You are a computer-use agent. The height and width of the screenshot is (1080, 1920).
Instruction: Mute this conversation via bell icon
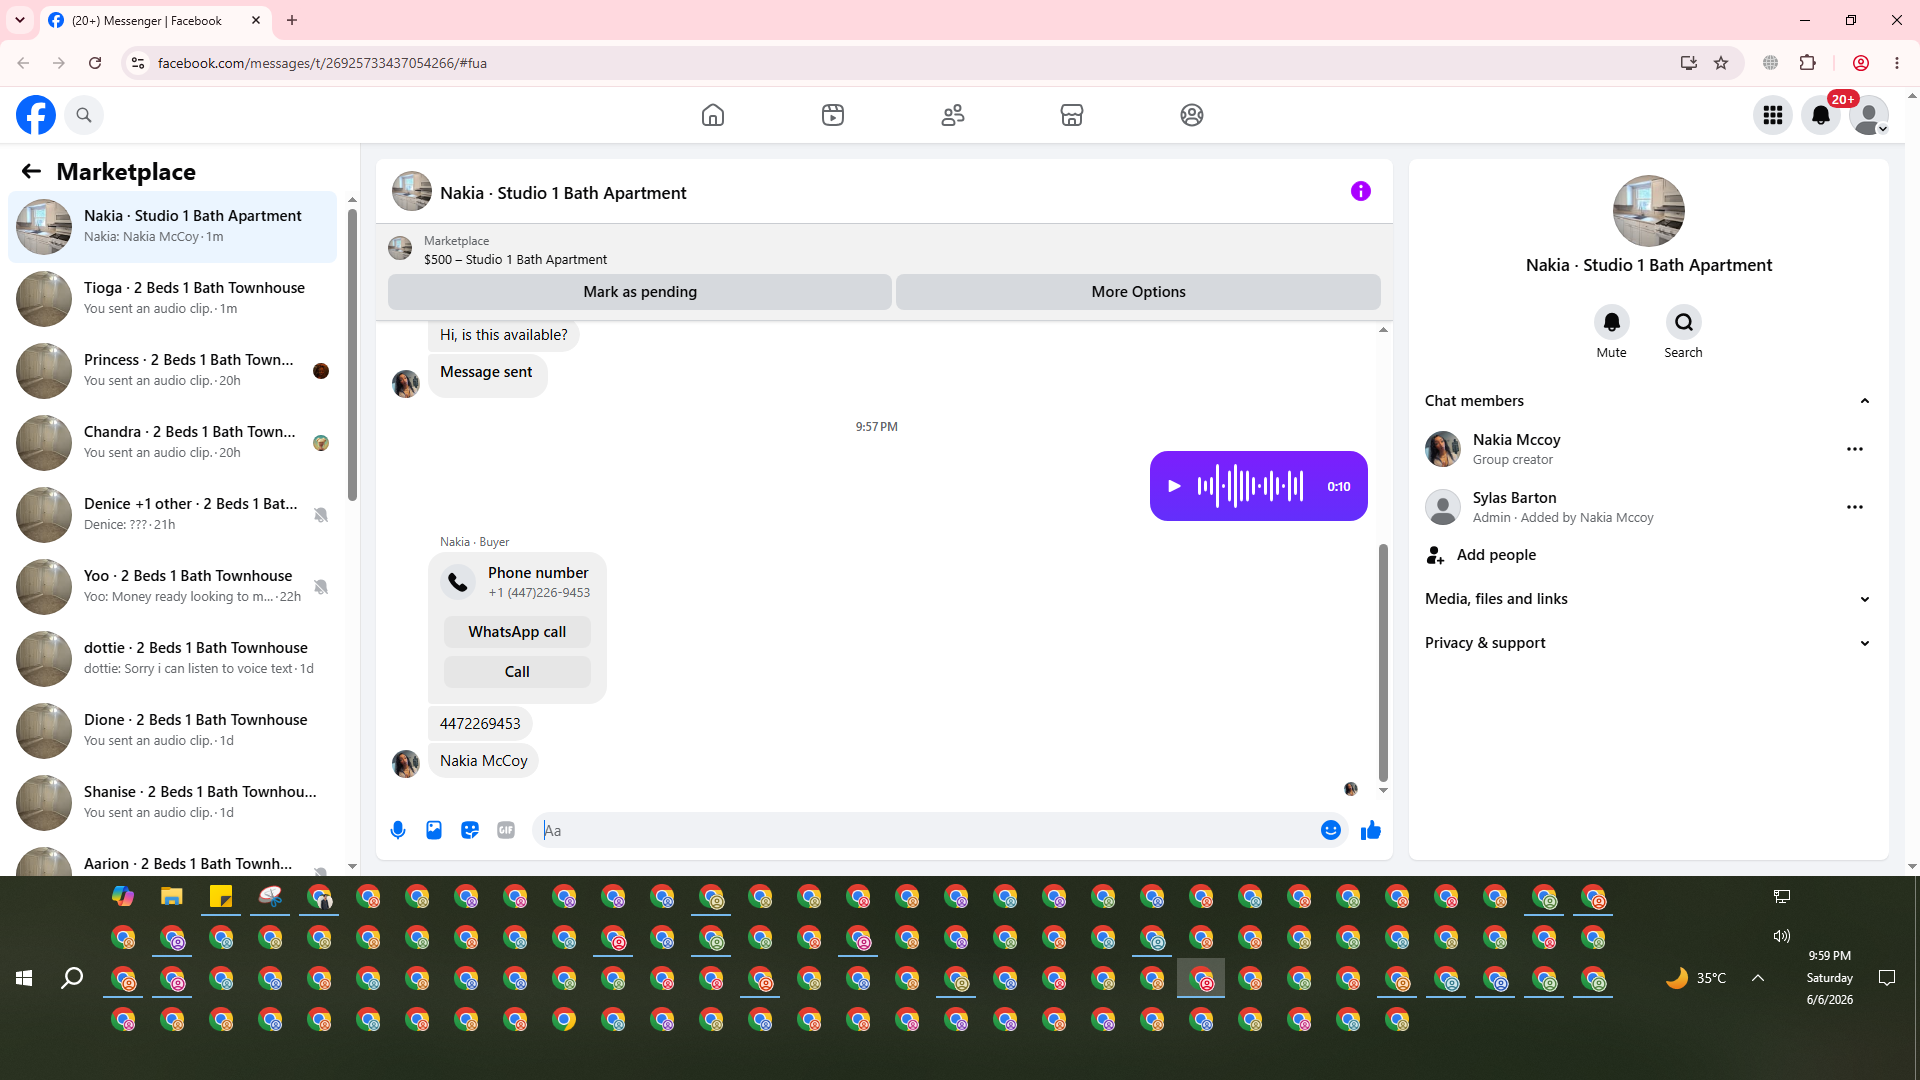click(1612, 322)
